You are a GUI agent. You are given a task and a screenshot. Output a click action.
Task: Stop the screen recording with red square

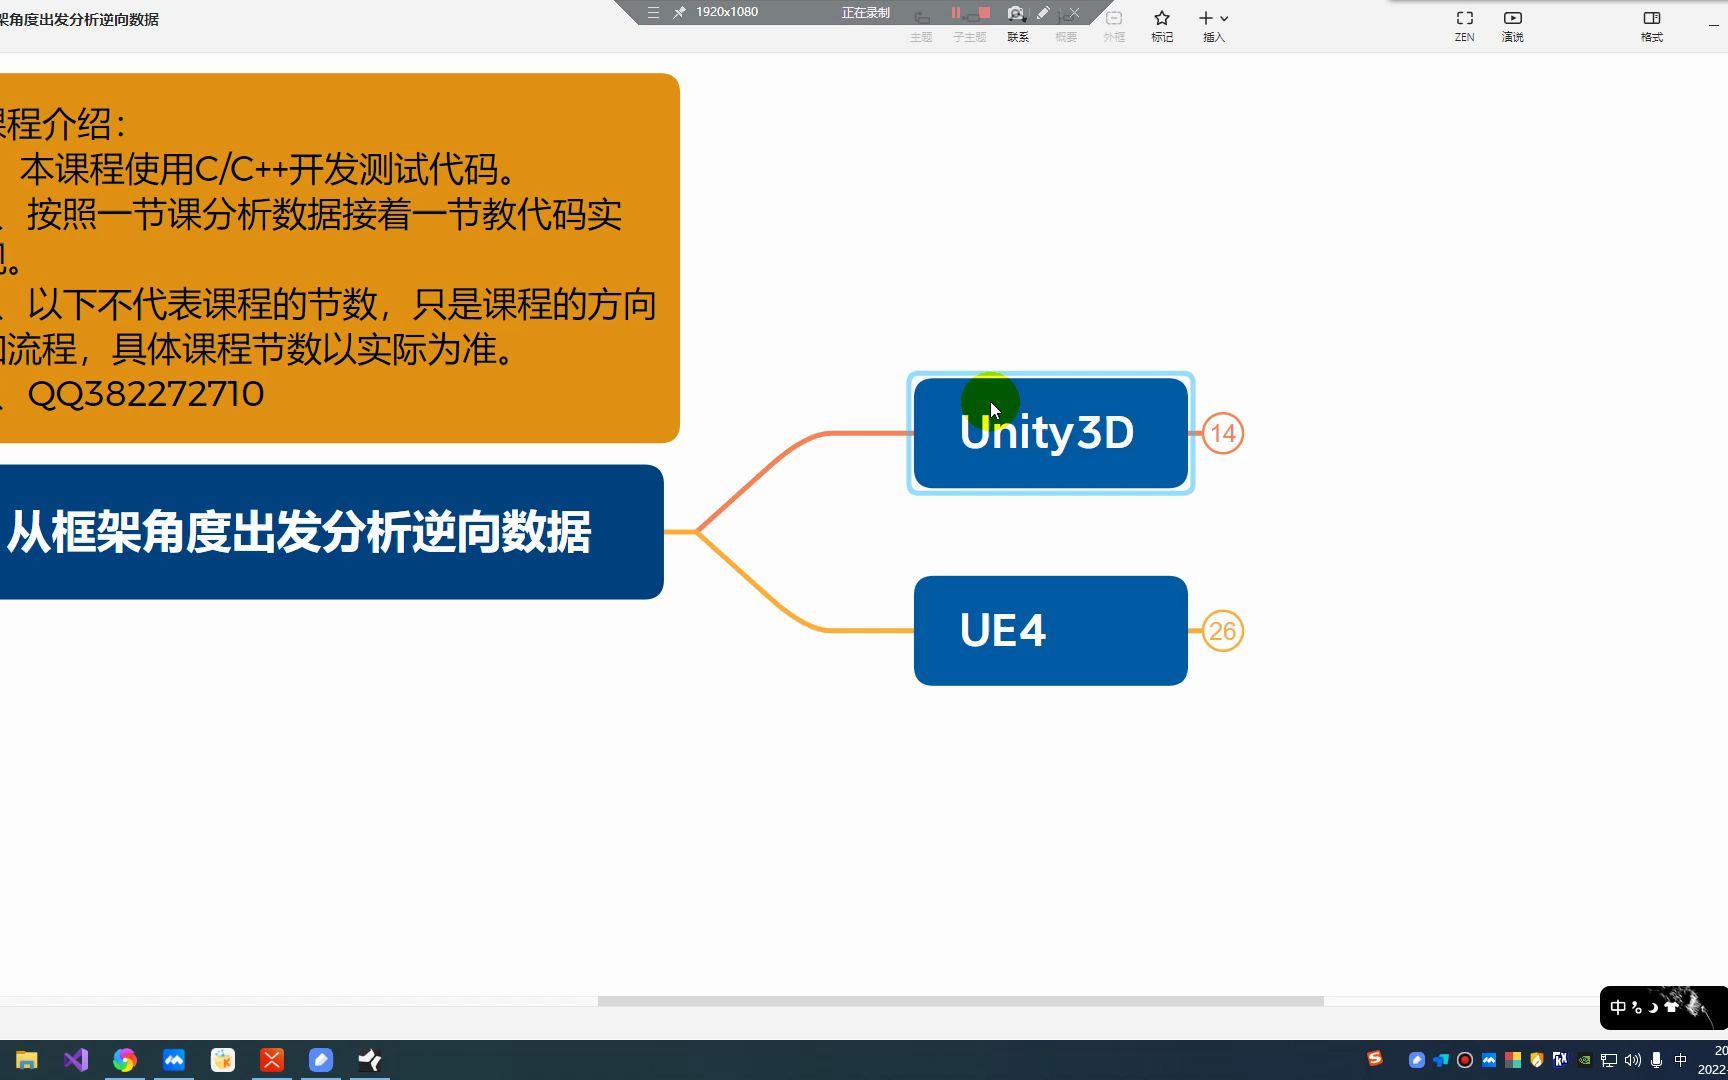[x=984, y=13]
